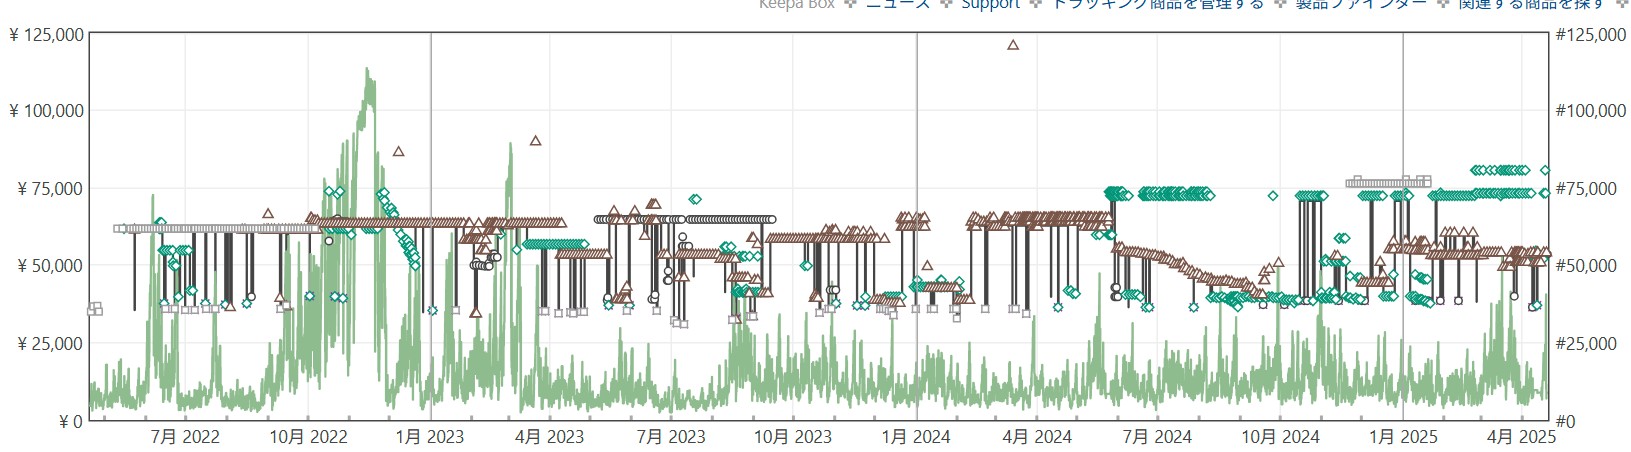This screenshot has height=452, width=1631.
Task: Open the ニュース menu link
Action: (897, 4)
